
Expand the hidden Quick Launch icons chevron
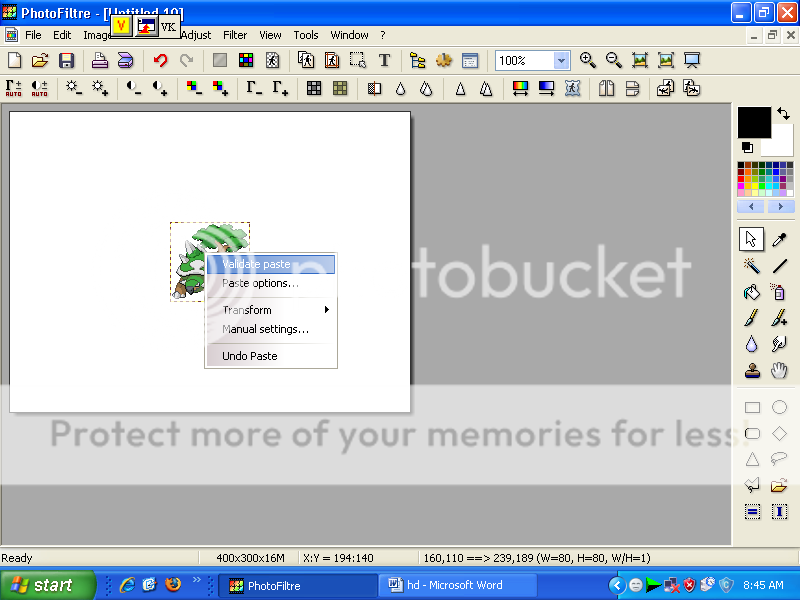tap(196, 580)
